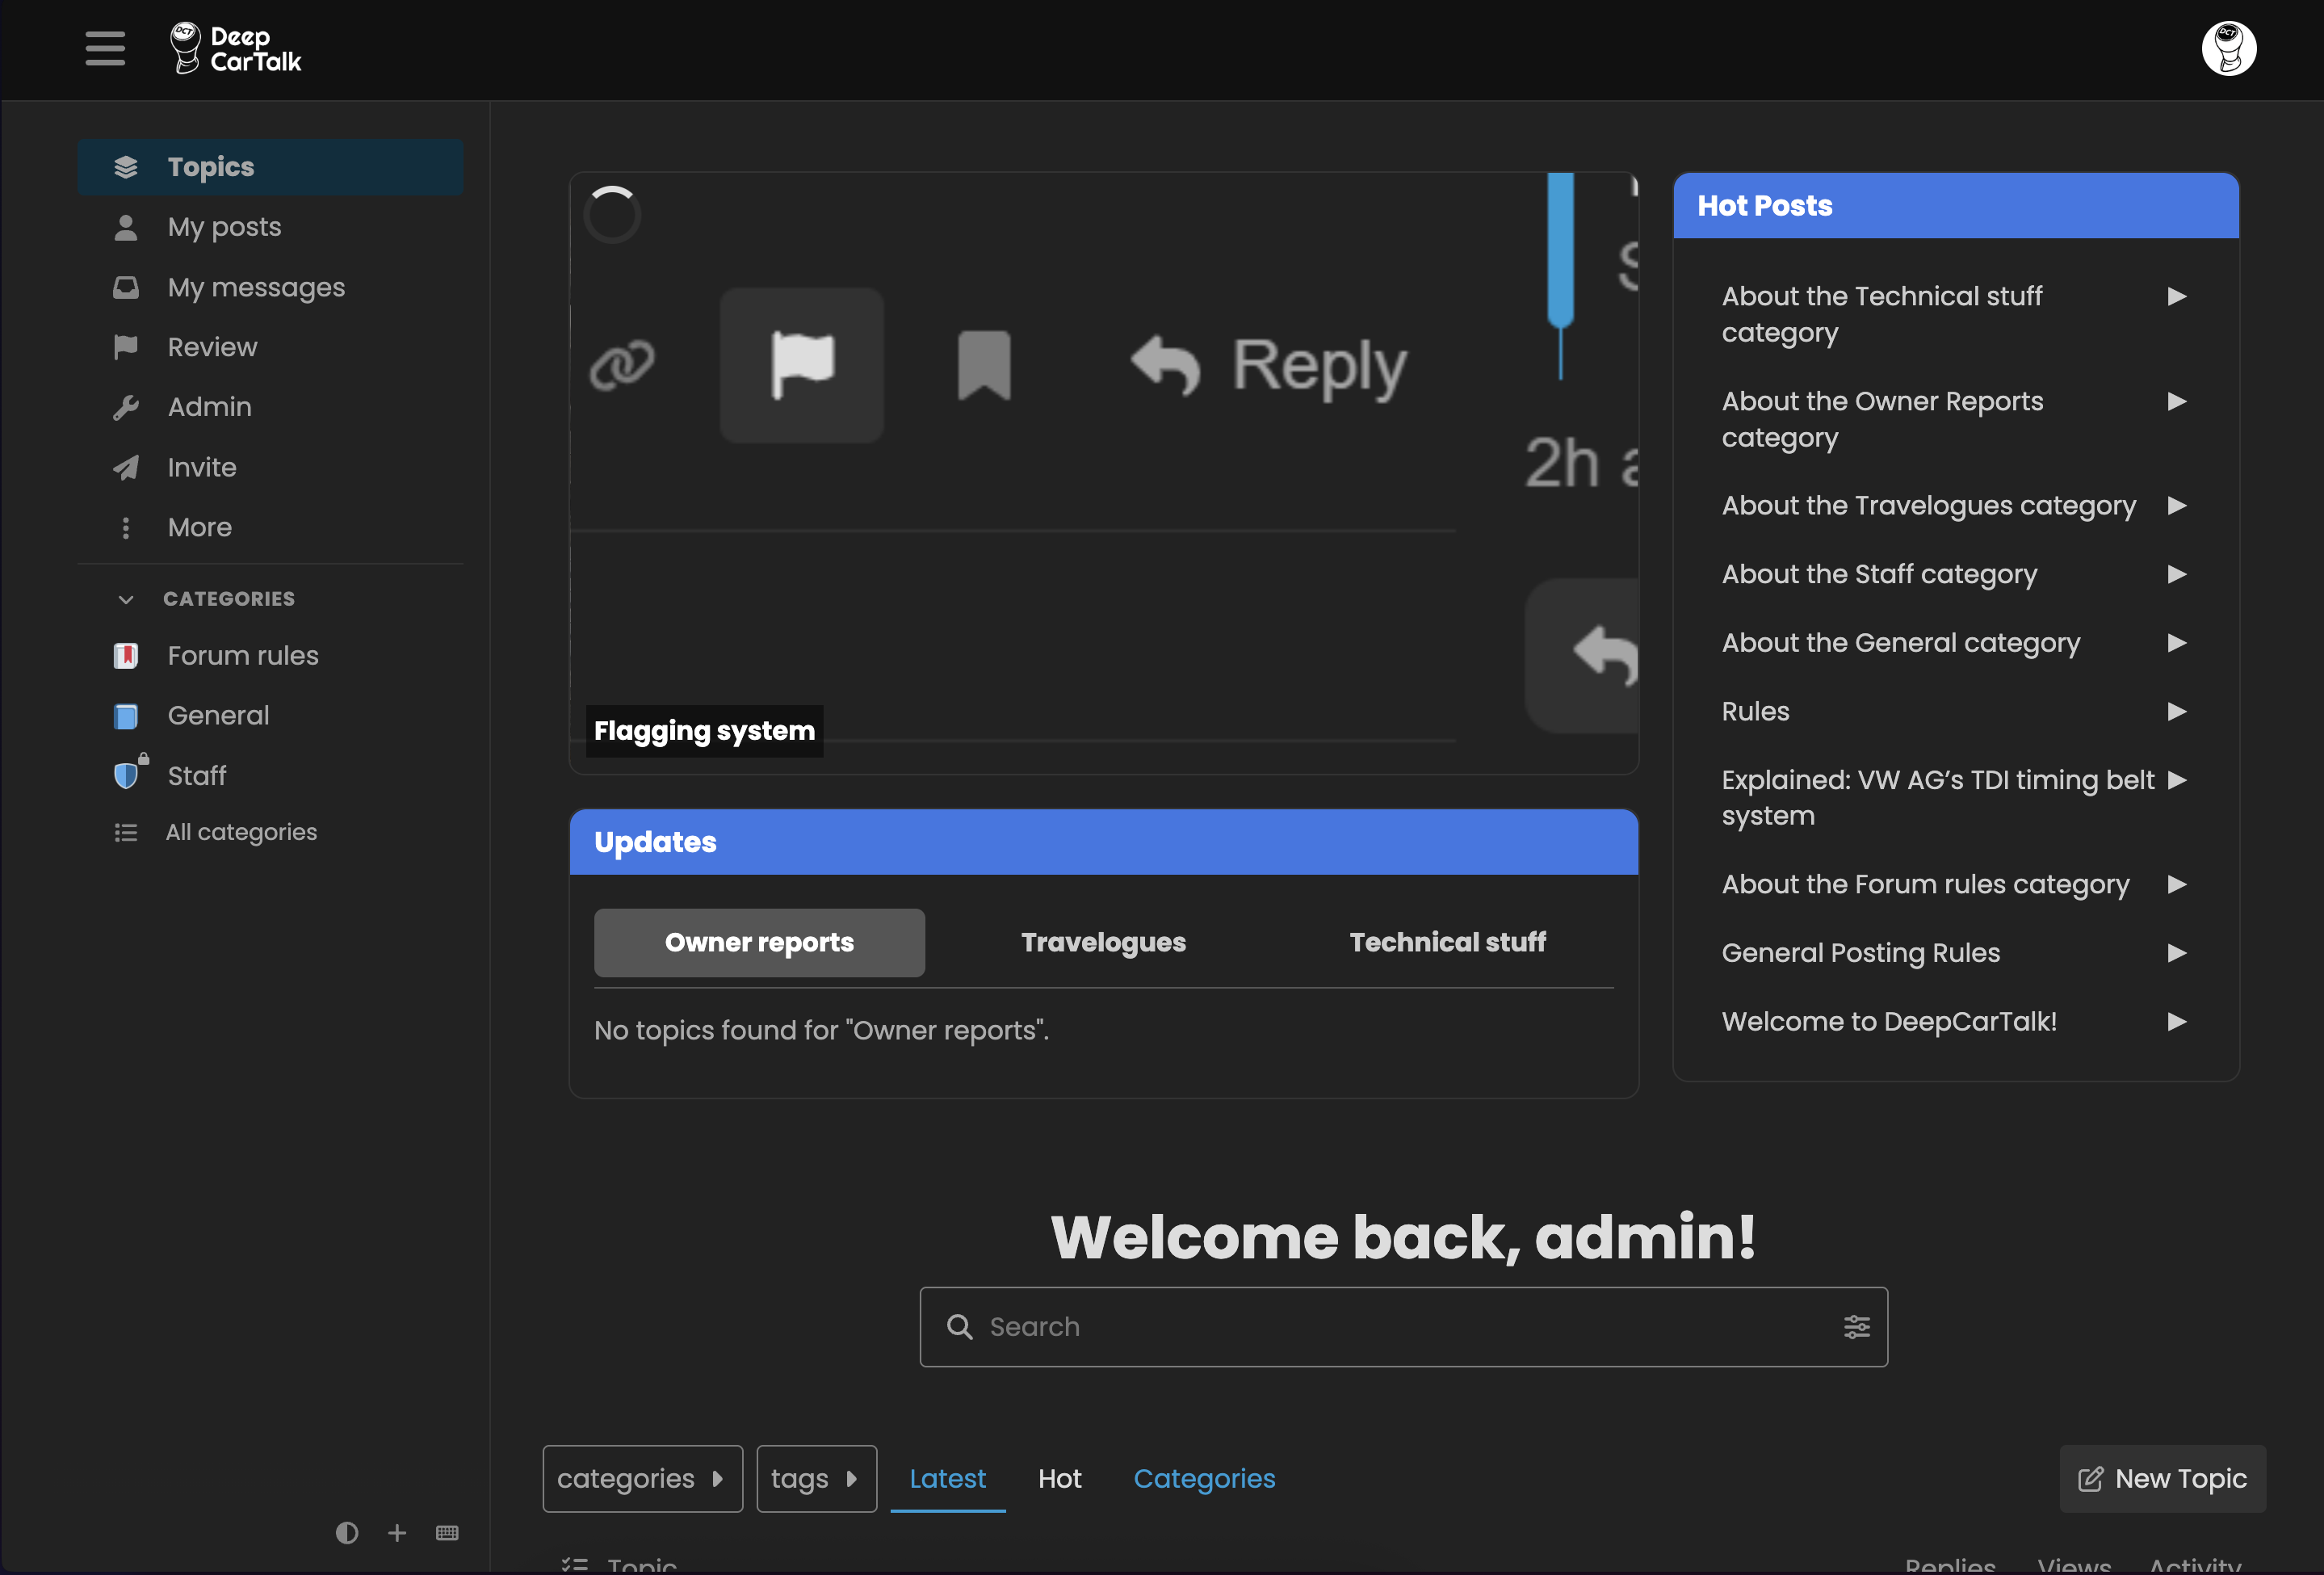Click the New Topic button
The height and width of the screenshot is (1575, 2324).
coord(2162,1478)
